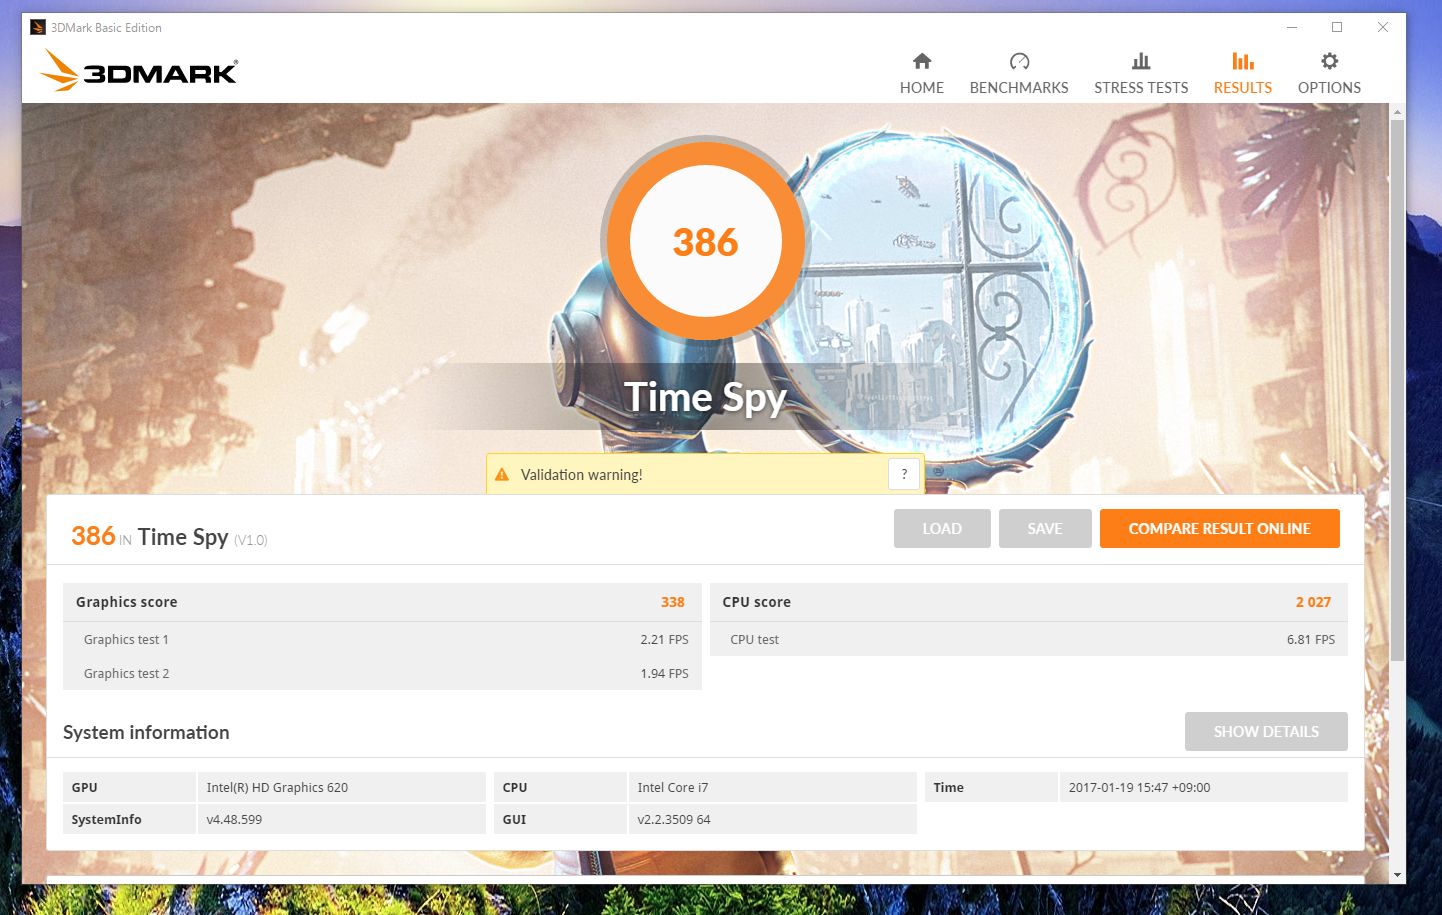Viewport: 1442px width, 915px height.
Task: Click the LOAD button
Action: [942, 529]
